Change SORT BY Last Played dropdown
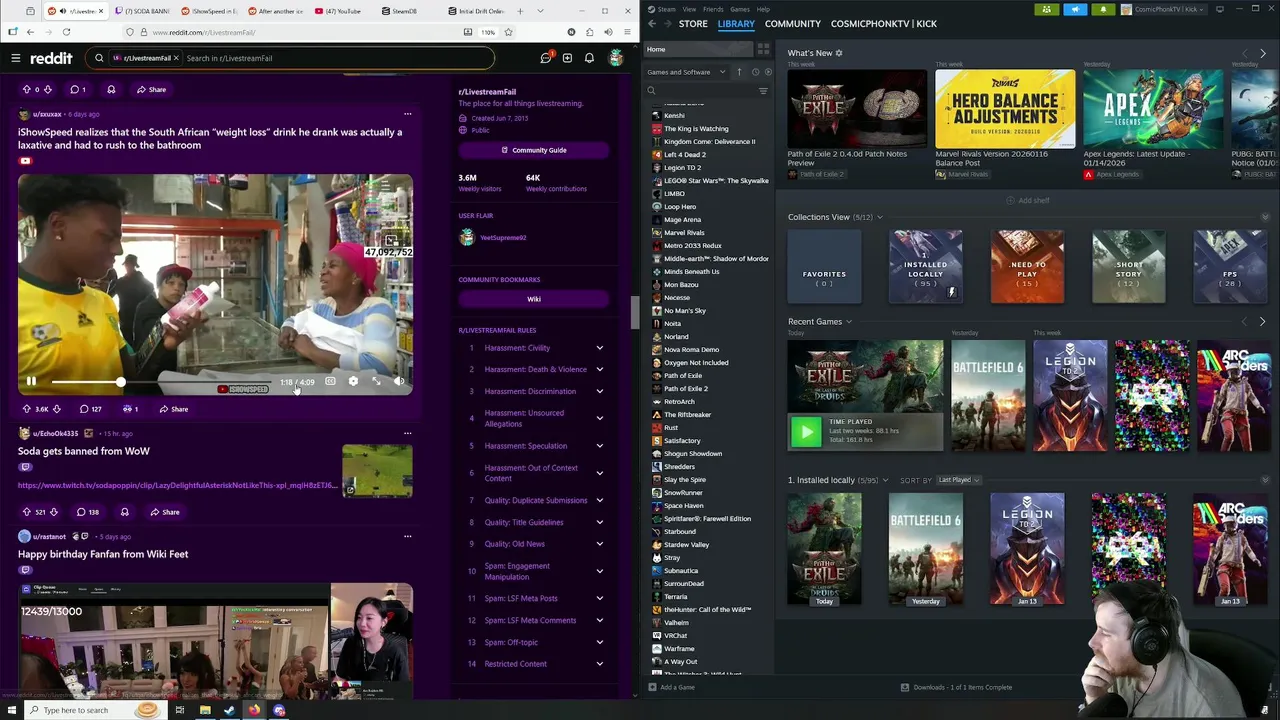Image resolution: width=1280 pixels, height=720 pixels. click(x=958, y=480)
